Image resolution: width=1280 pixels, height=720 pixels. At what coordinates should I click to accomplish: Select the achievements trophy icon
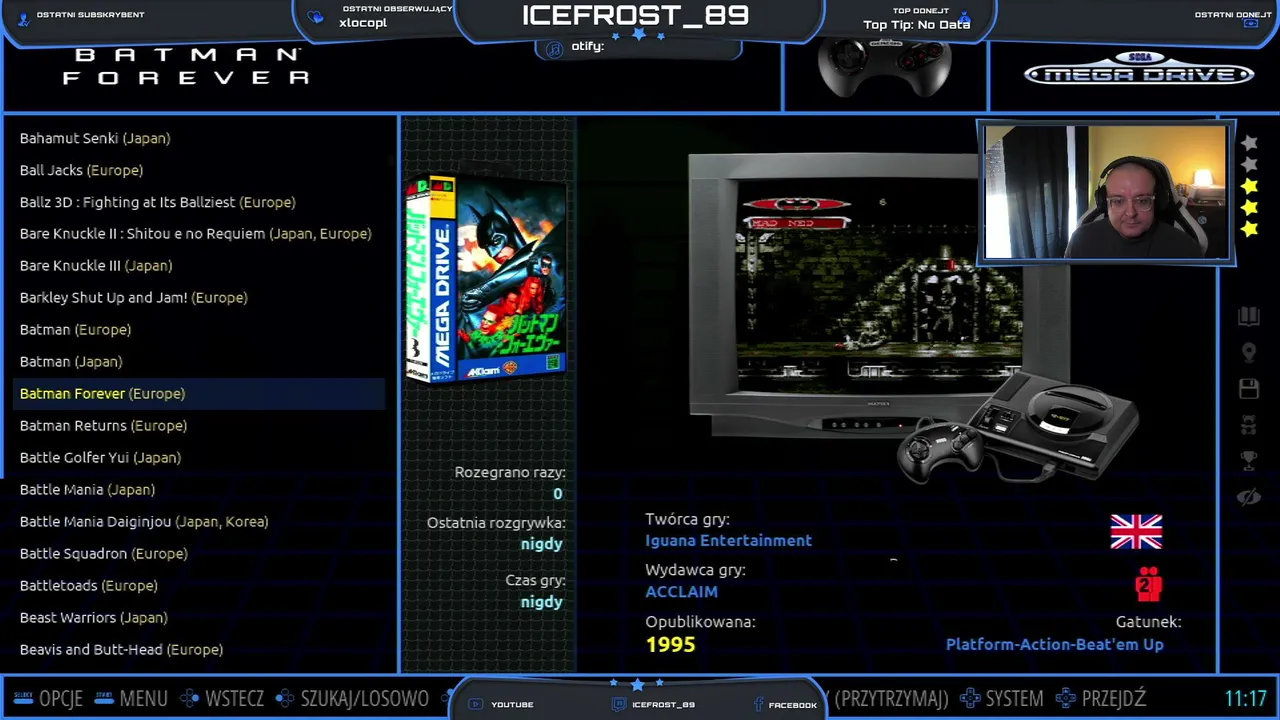(1249, 461)
